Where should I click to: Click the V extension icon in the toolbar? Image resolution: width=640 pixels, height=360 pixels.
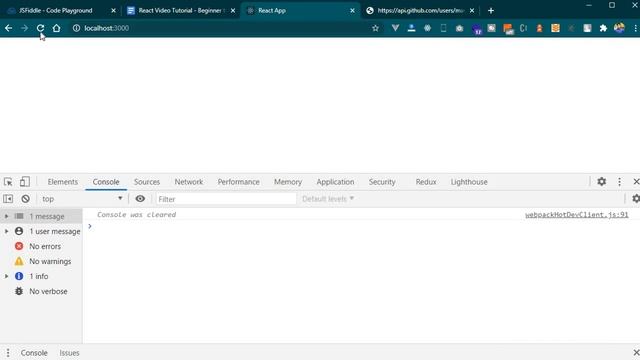[395, 28]
